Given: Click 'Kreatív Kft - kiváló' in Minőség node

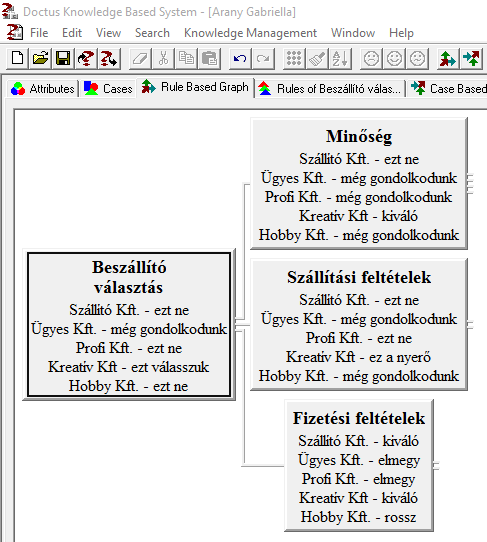Looking at the screenshot, I should (x=358, y=216).
